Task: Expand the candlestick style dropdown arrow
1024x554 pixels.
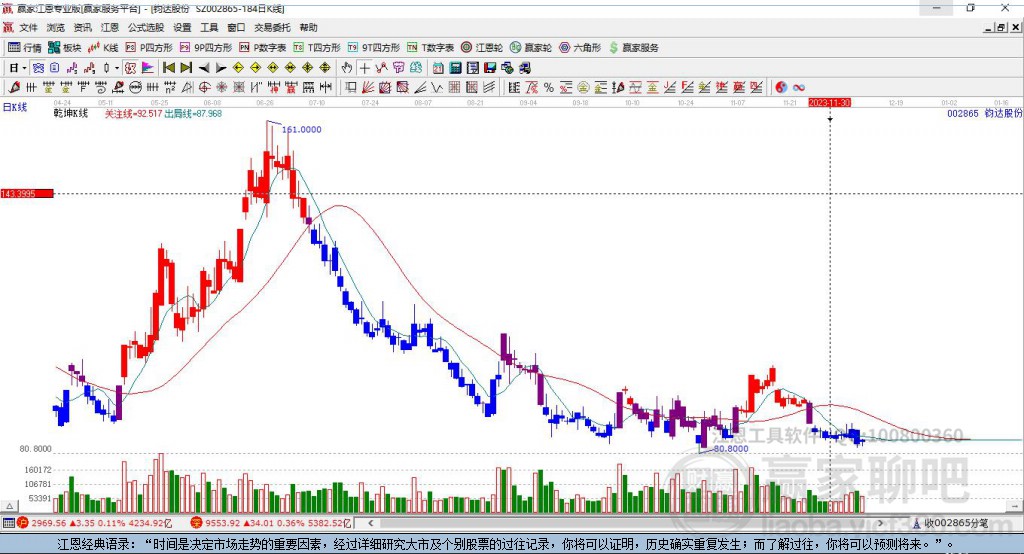Action: click(117, 68)
